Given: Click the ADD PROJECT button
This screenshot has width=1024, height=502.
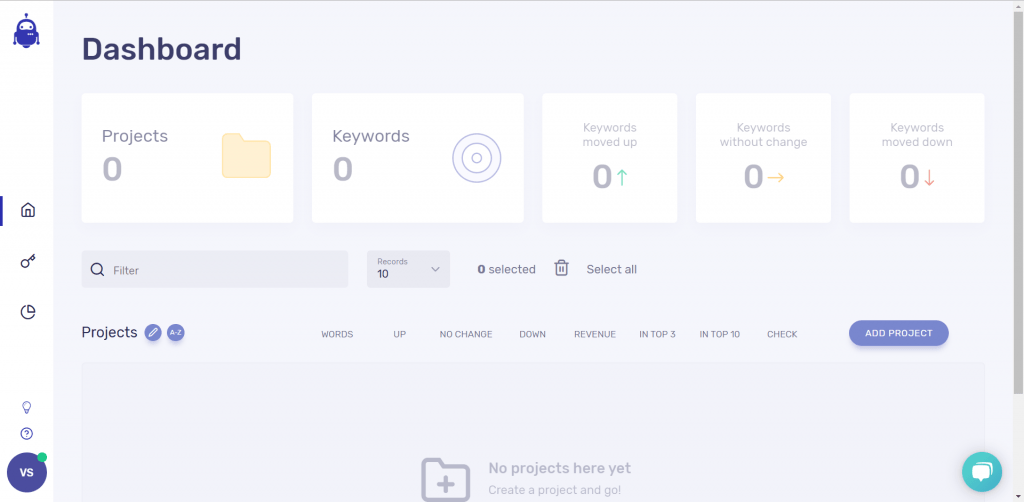Looking at the screenshot, I should pos(898,333).
